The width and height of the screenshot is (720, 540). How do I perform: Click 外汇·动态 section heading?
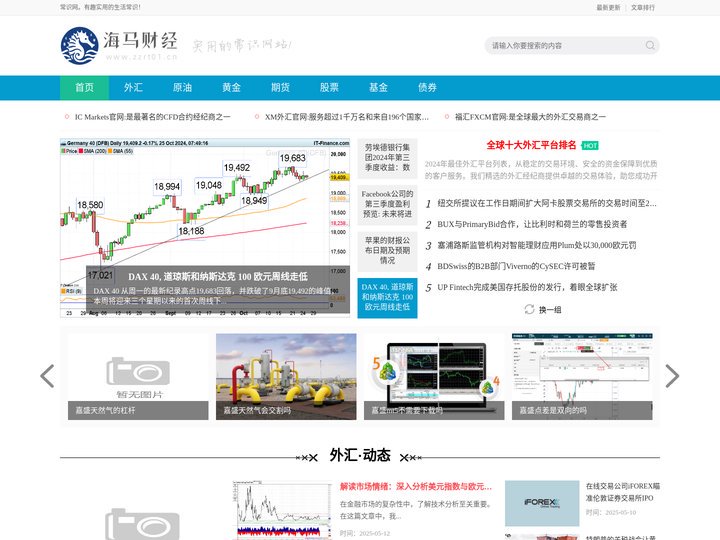(360, 455)
